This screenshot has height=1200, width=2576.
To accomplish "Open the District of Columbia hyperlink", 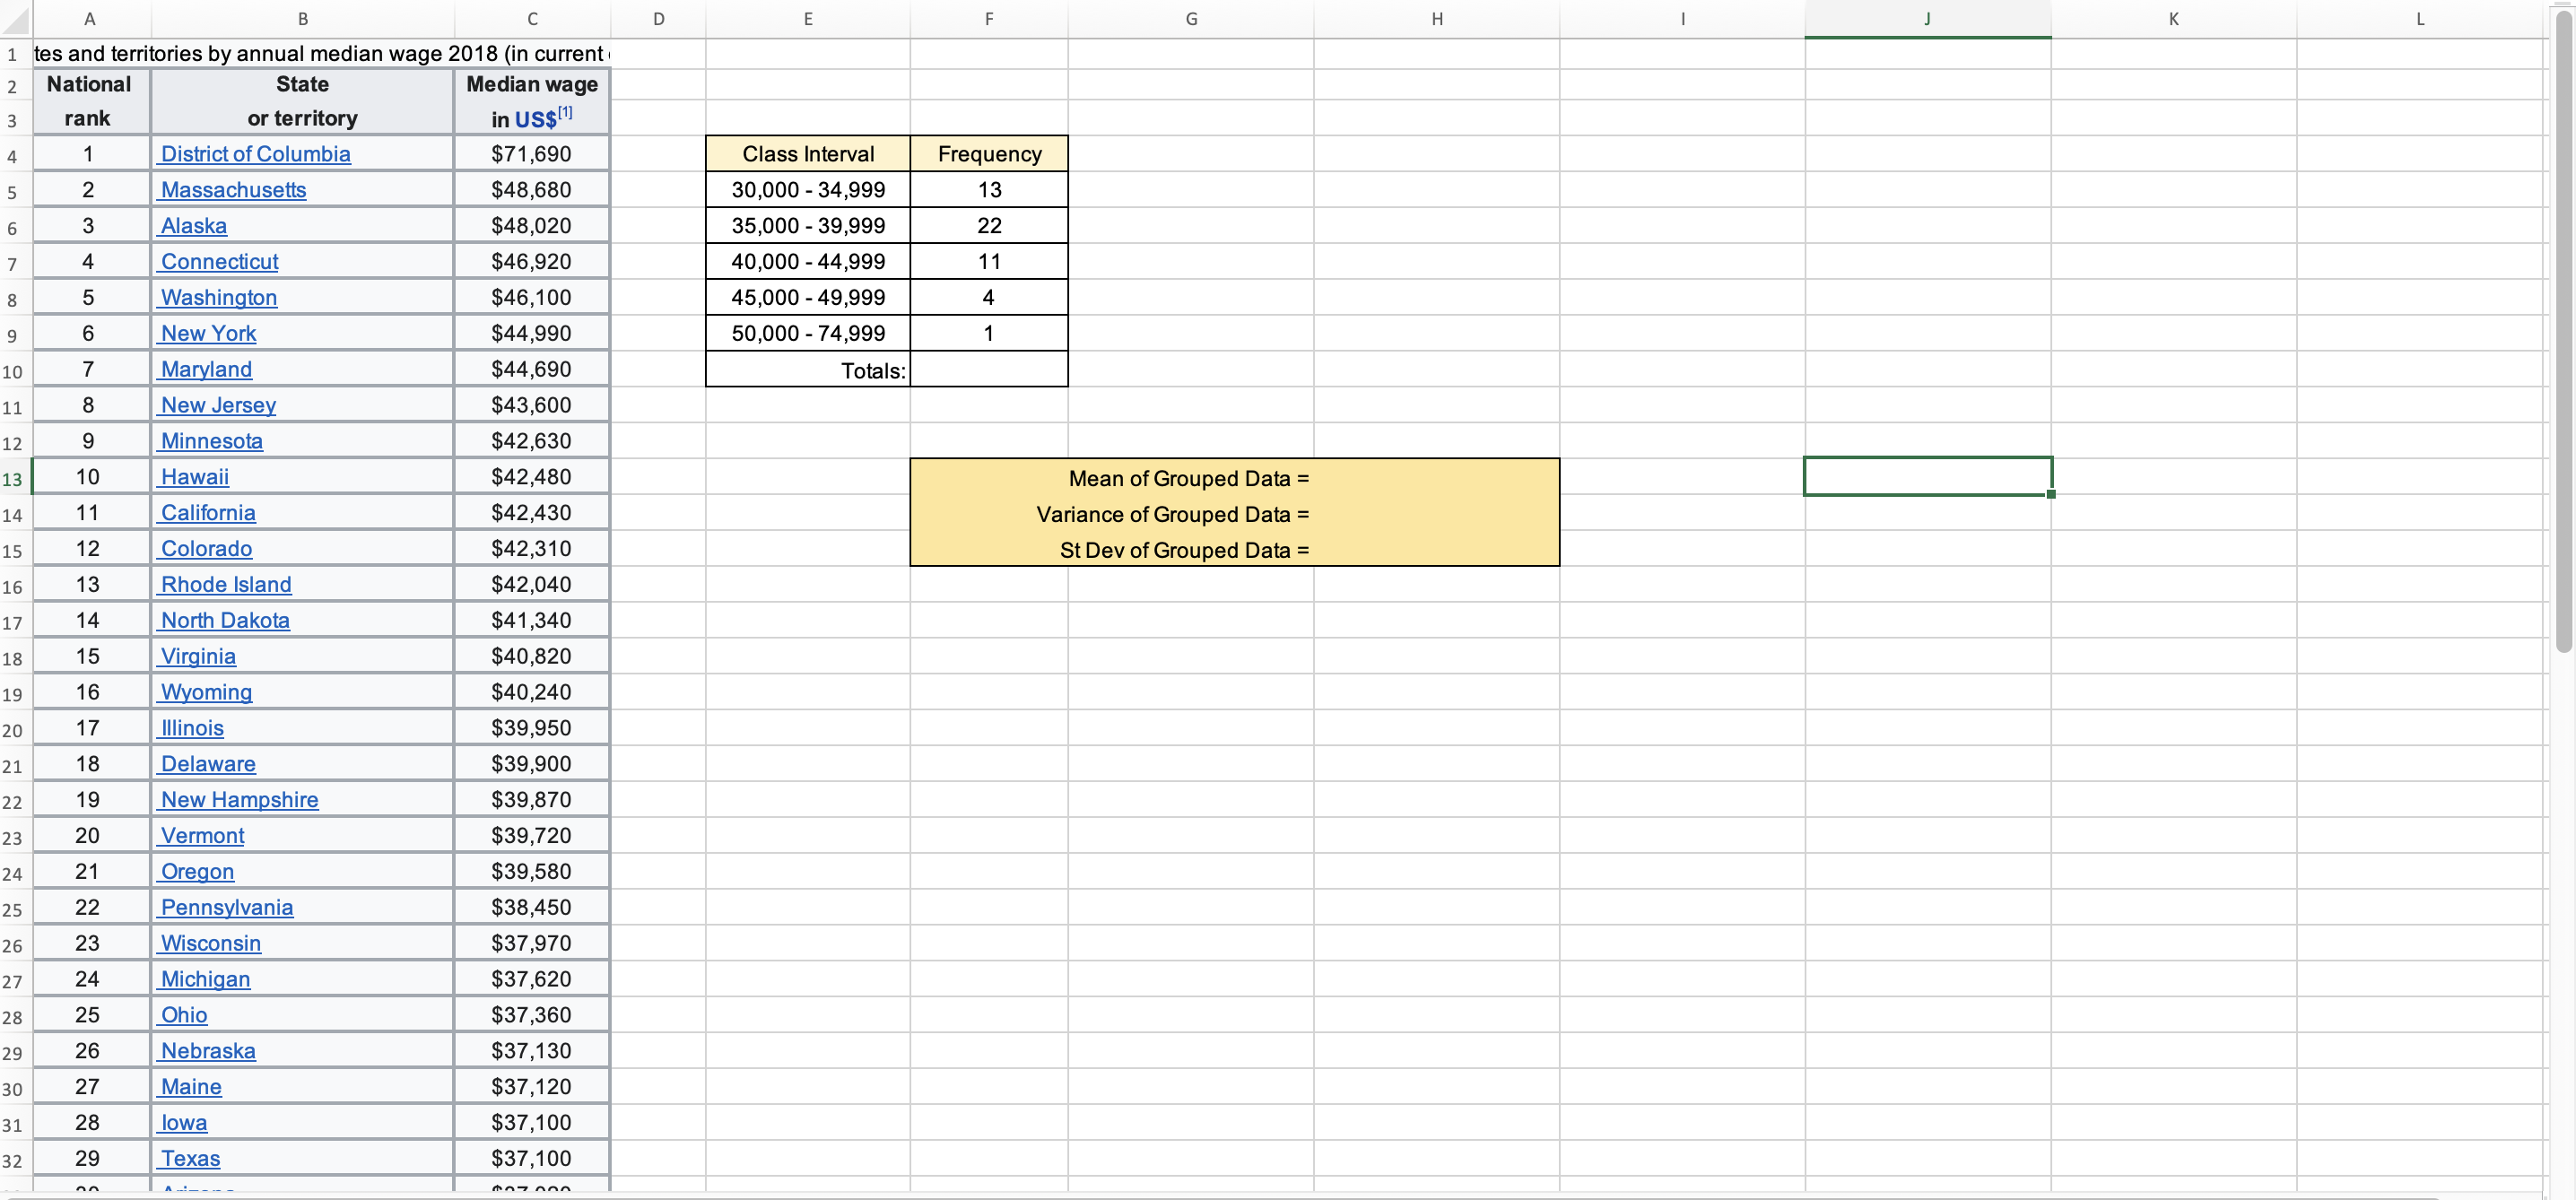I will (255, 153).
